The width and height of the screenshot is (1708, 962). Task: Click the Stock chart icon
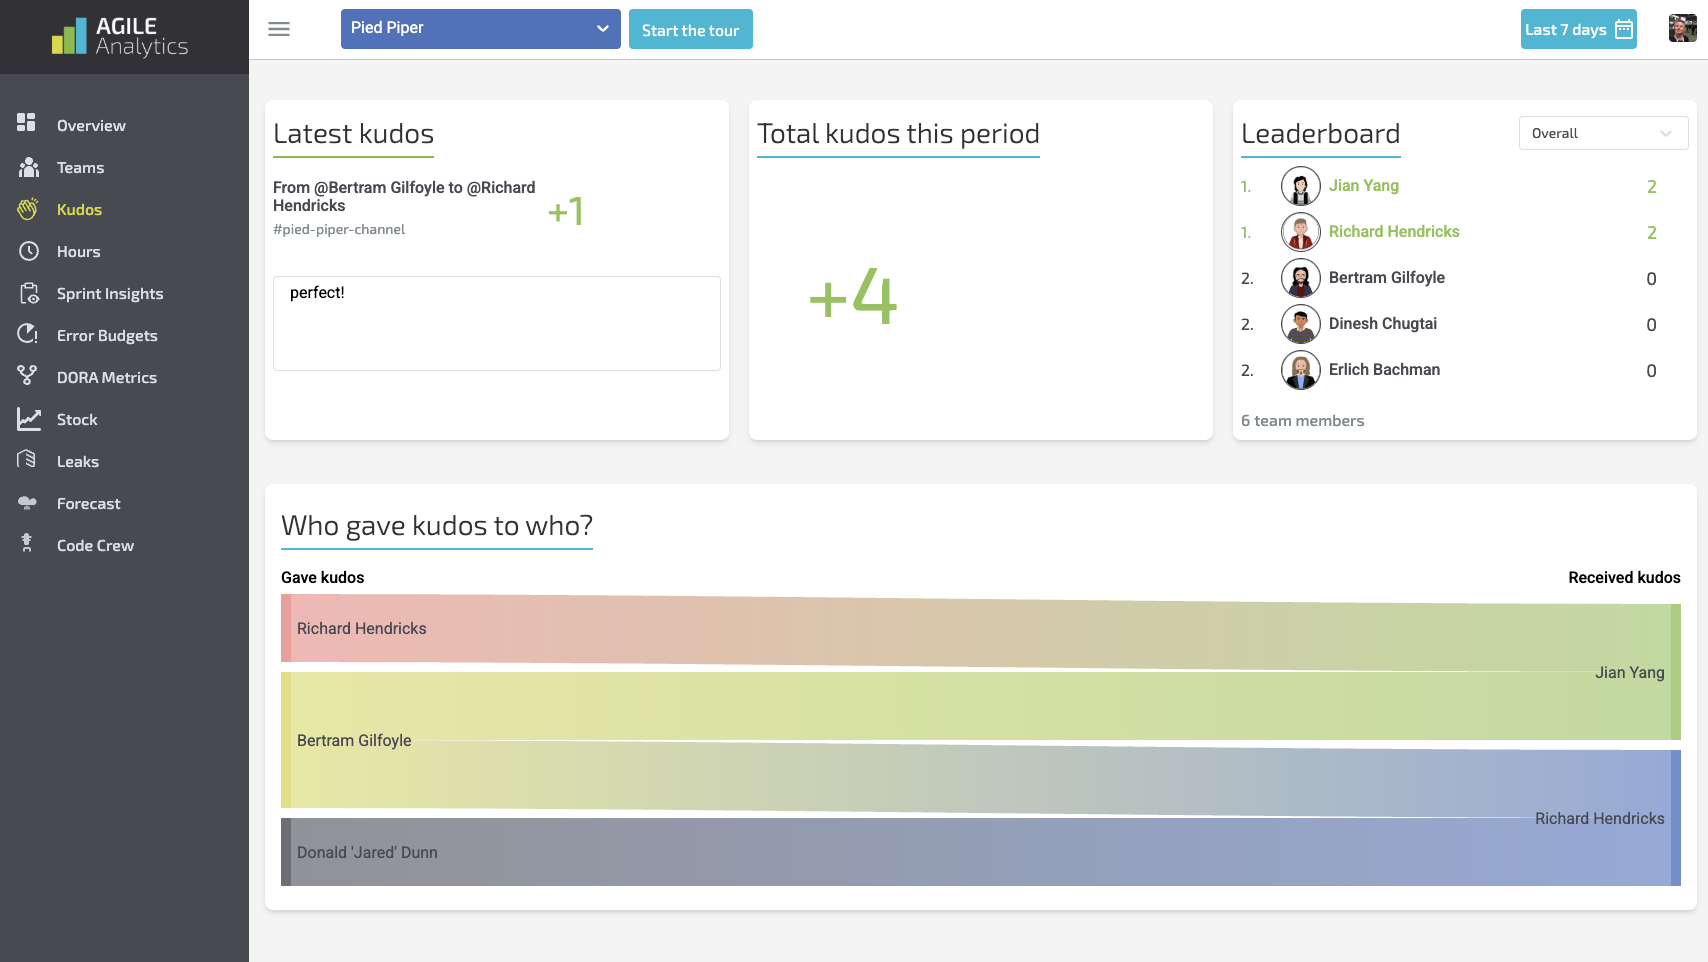28,419
